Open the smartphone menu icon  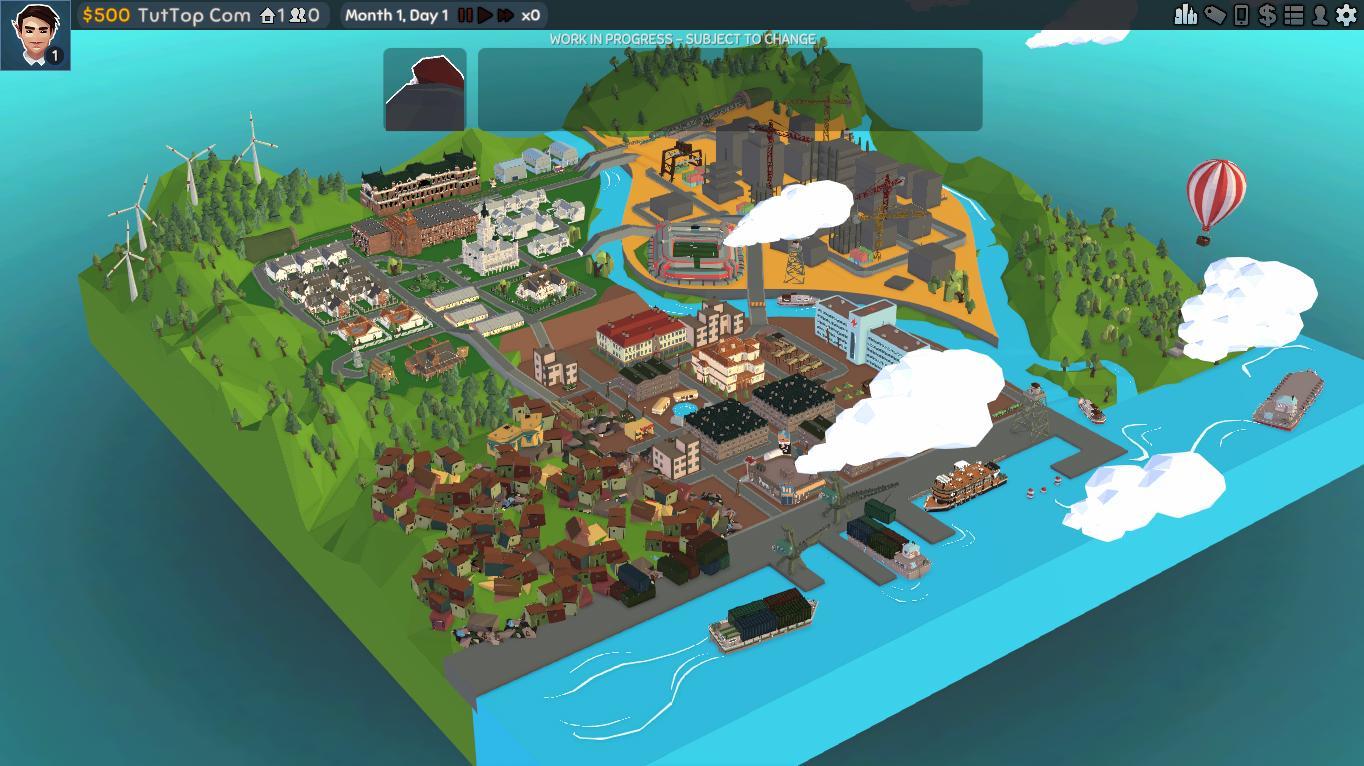(x=1241, y=15)
